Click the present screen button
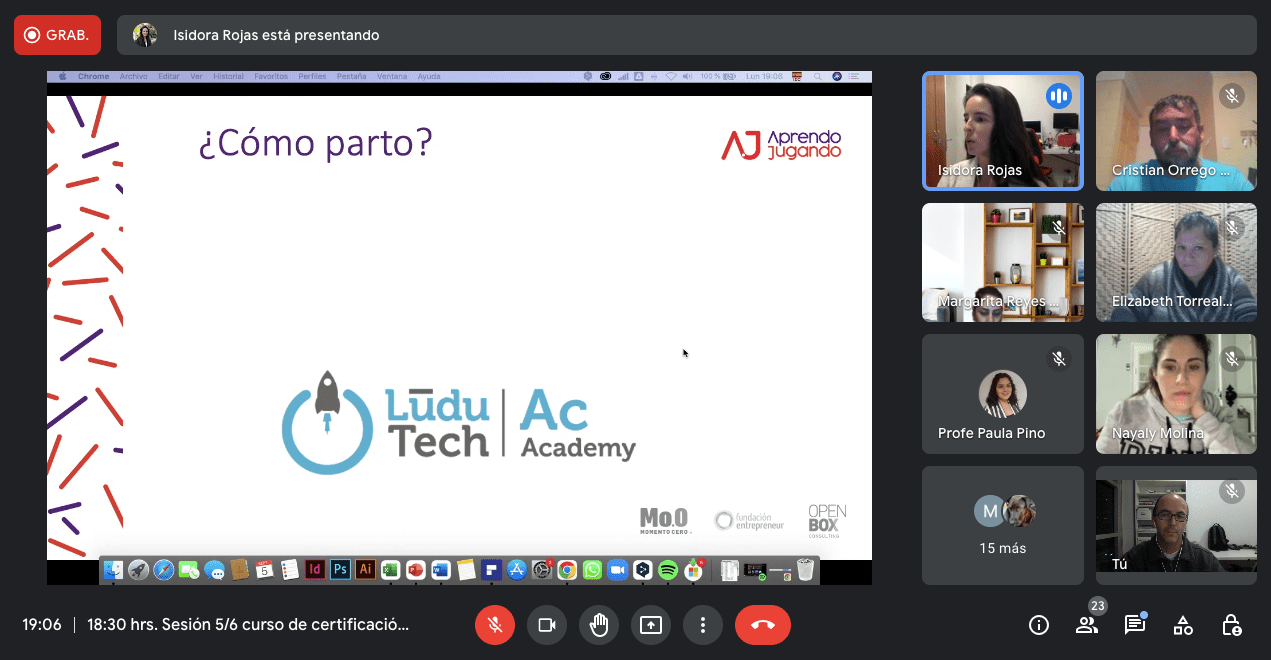 pos(651,625)
